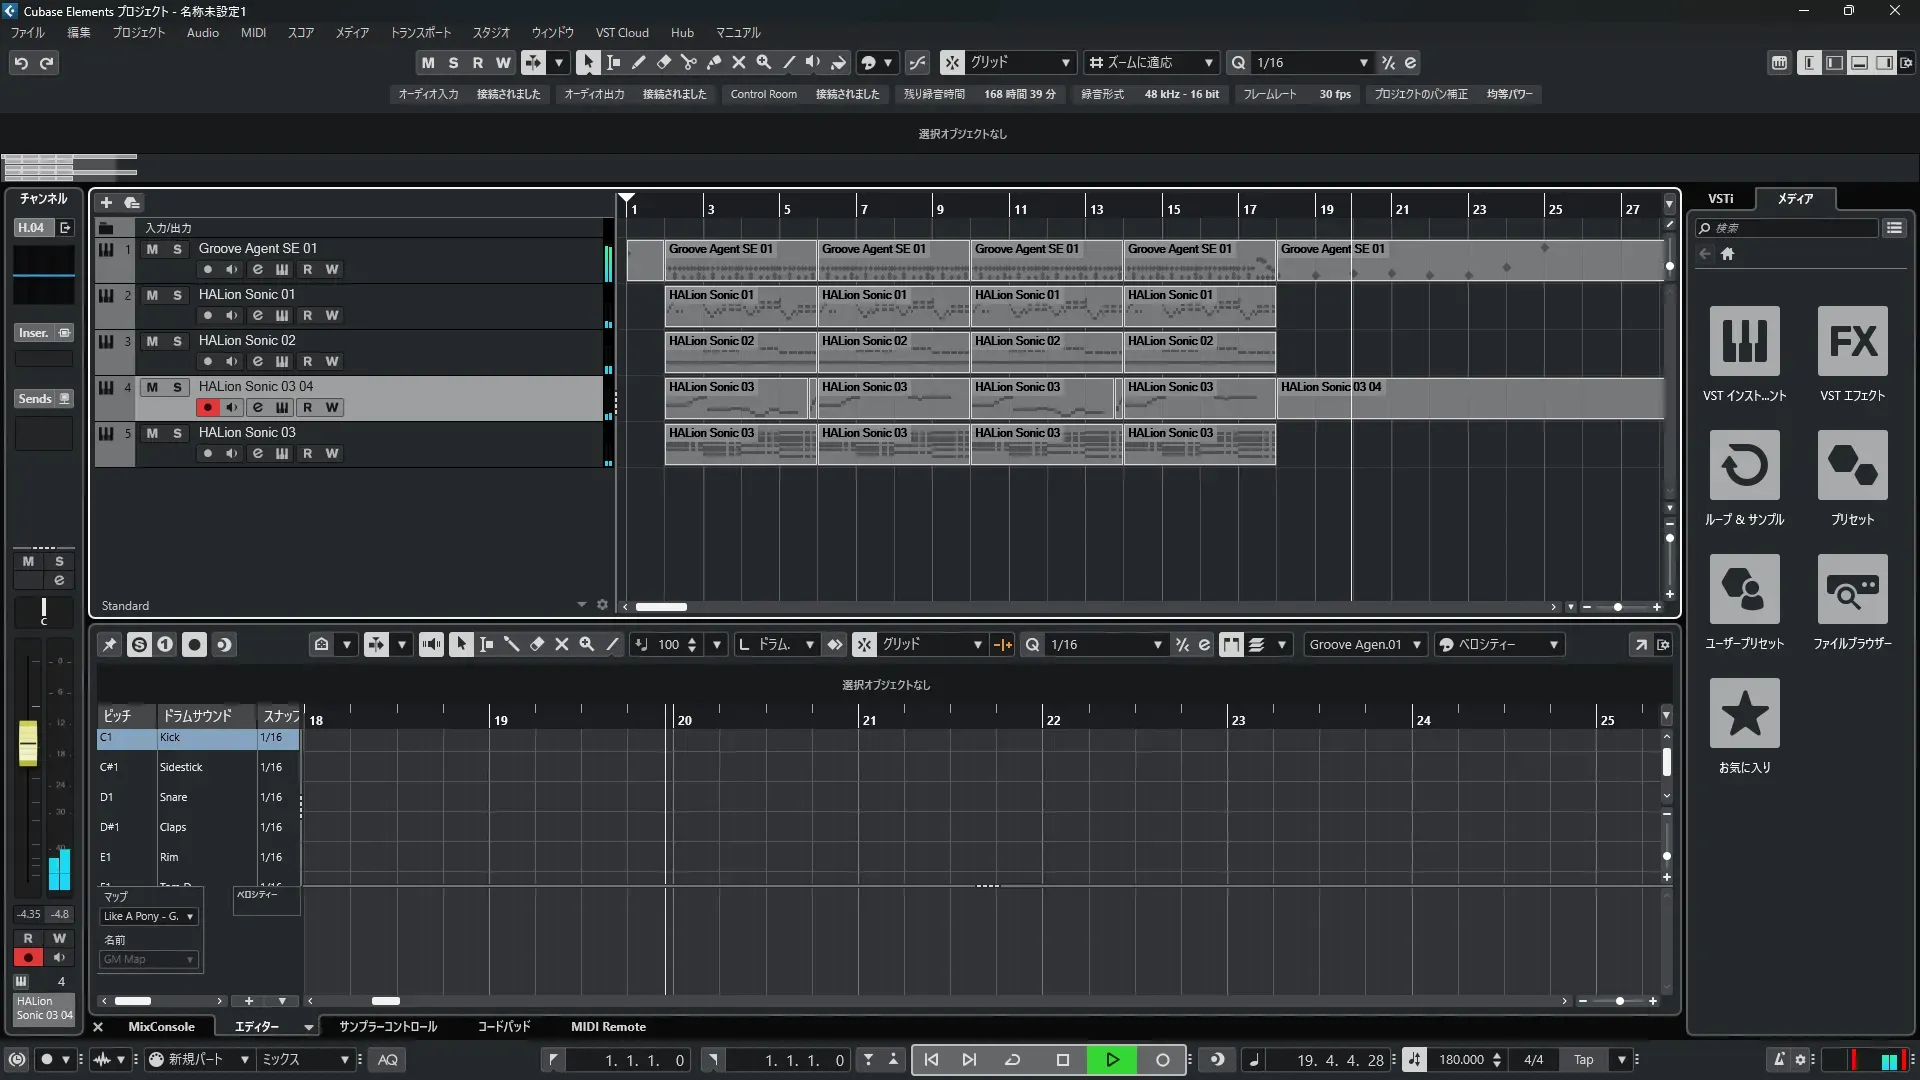Open VST Instruments media tile
Image resolution: width=1920 pixels, height=1080 pixels.
pyautogui.click(x=1744, y=342)
